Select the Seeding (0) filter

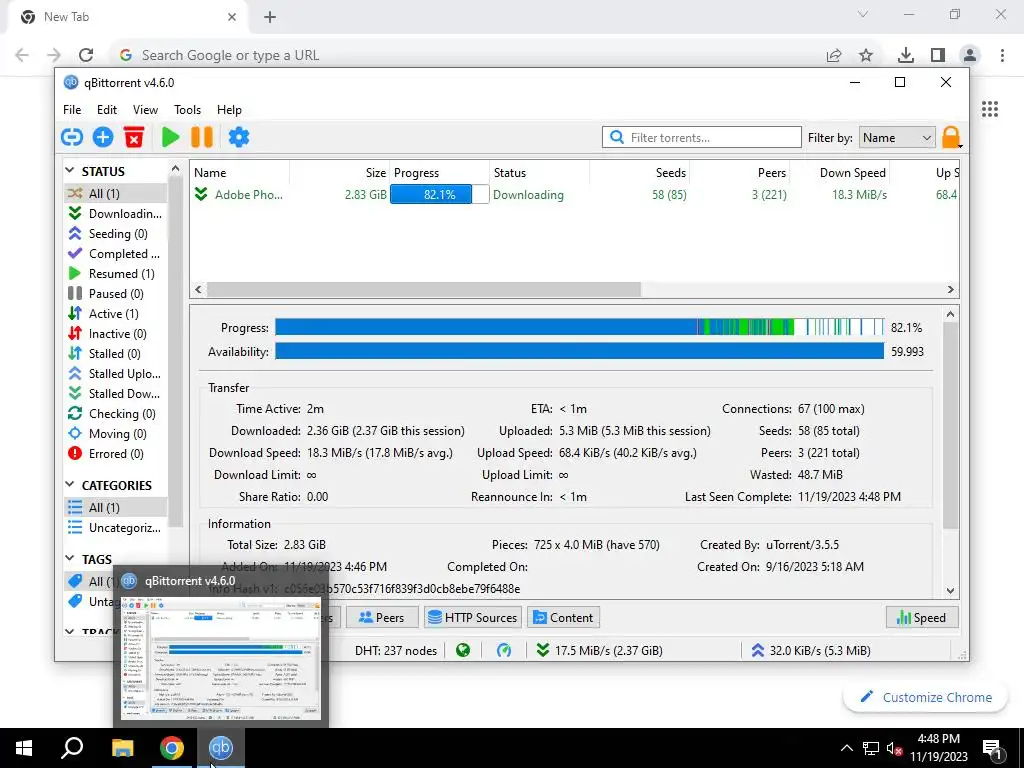[116, 234]
